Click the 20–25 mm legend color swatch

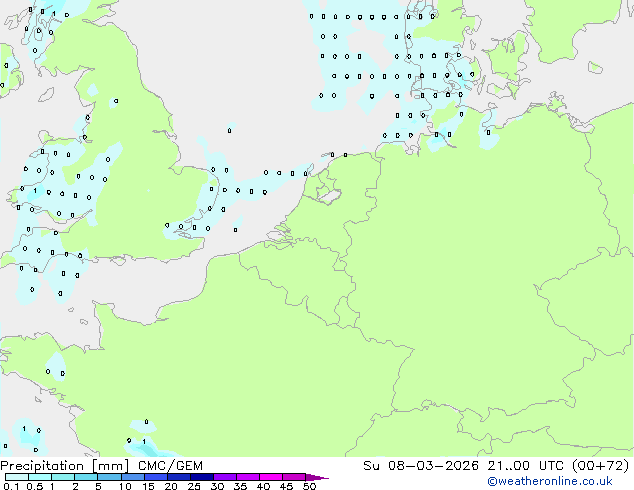tap(179, 477)
